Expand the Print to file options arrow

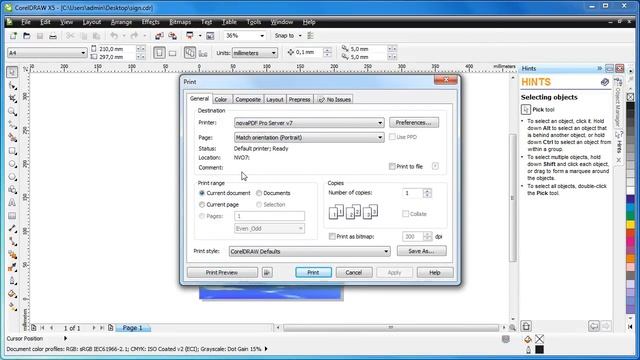tap(435, 166)
